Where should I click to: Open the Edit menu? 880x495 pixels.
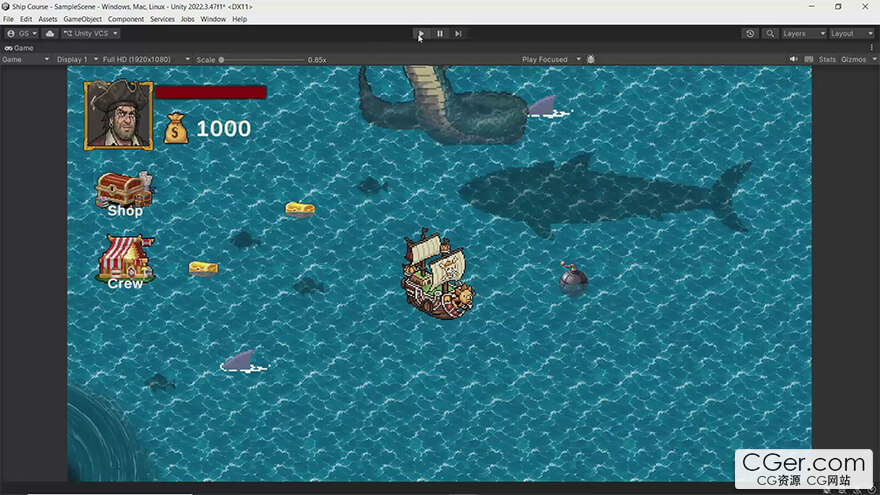pyautogui.click(x=26, y=19)
